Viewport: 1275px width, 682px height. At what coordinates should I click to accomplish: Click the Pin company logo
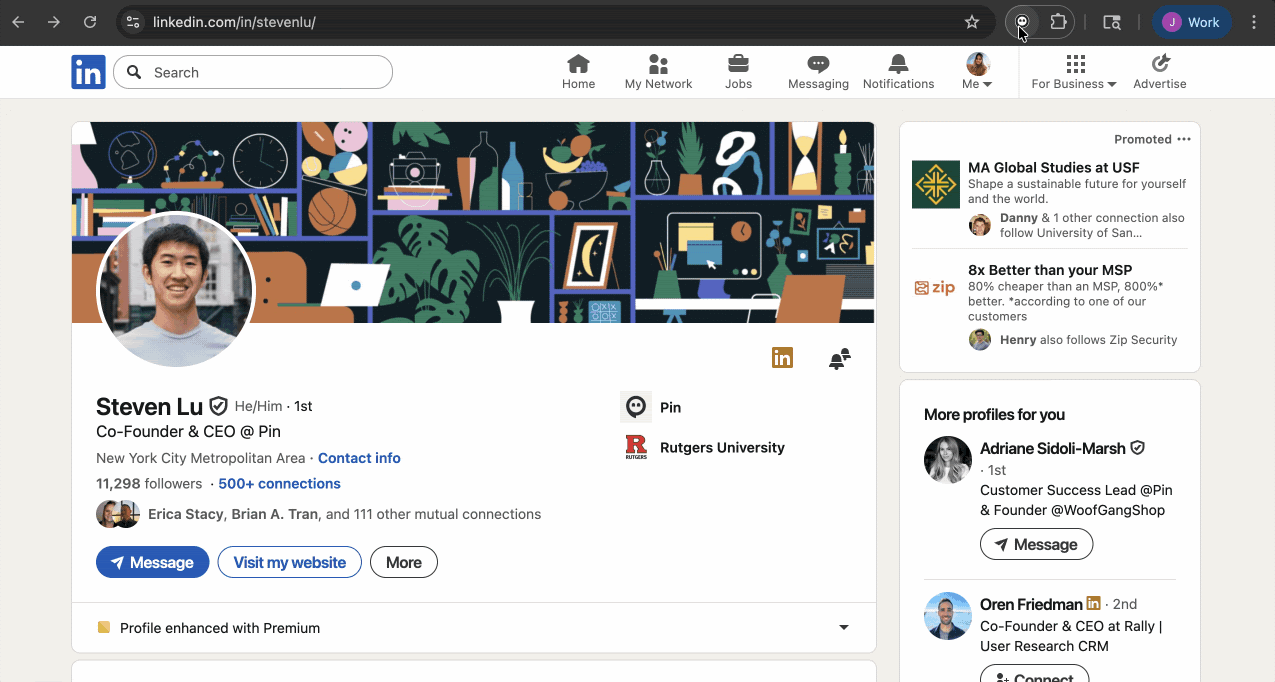(x=635, y=407)
